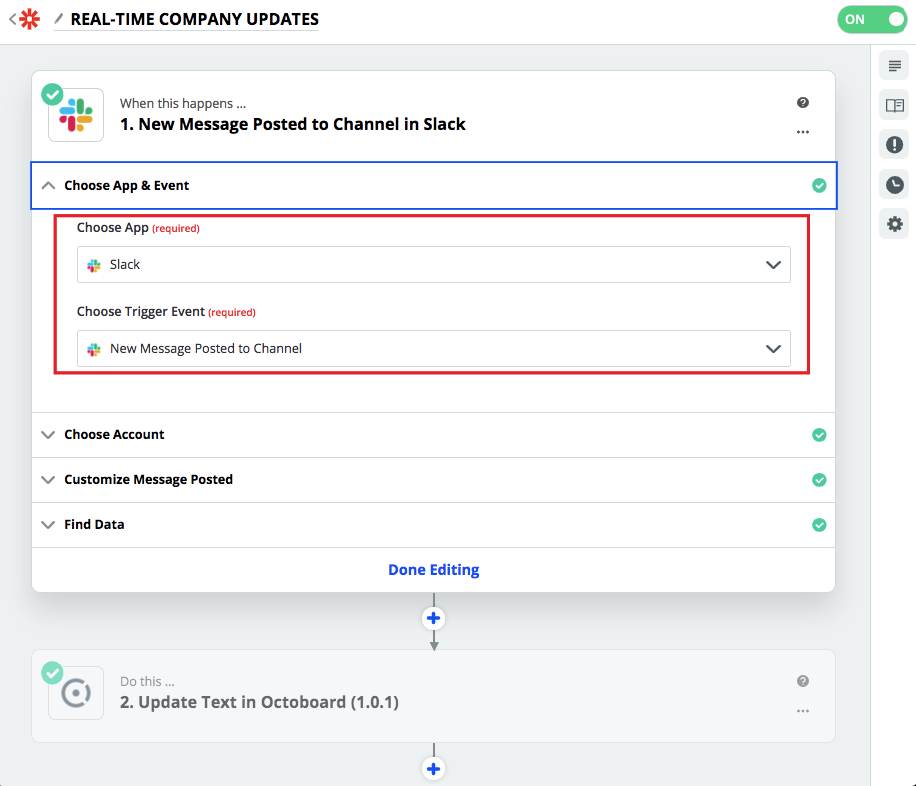Collapse the Choose App & Event section

433,185
